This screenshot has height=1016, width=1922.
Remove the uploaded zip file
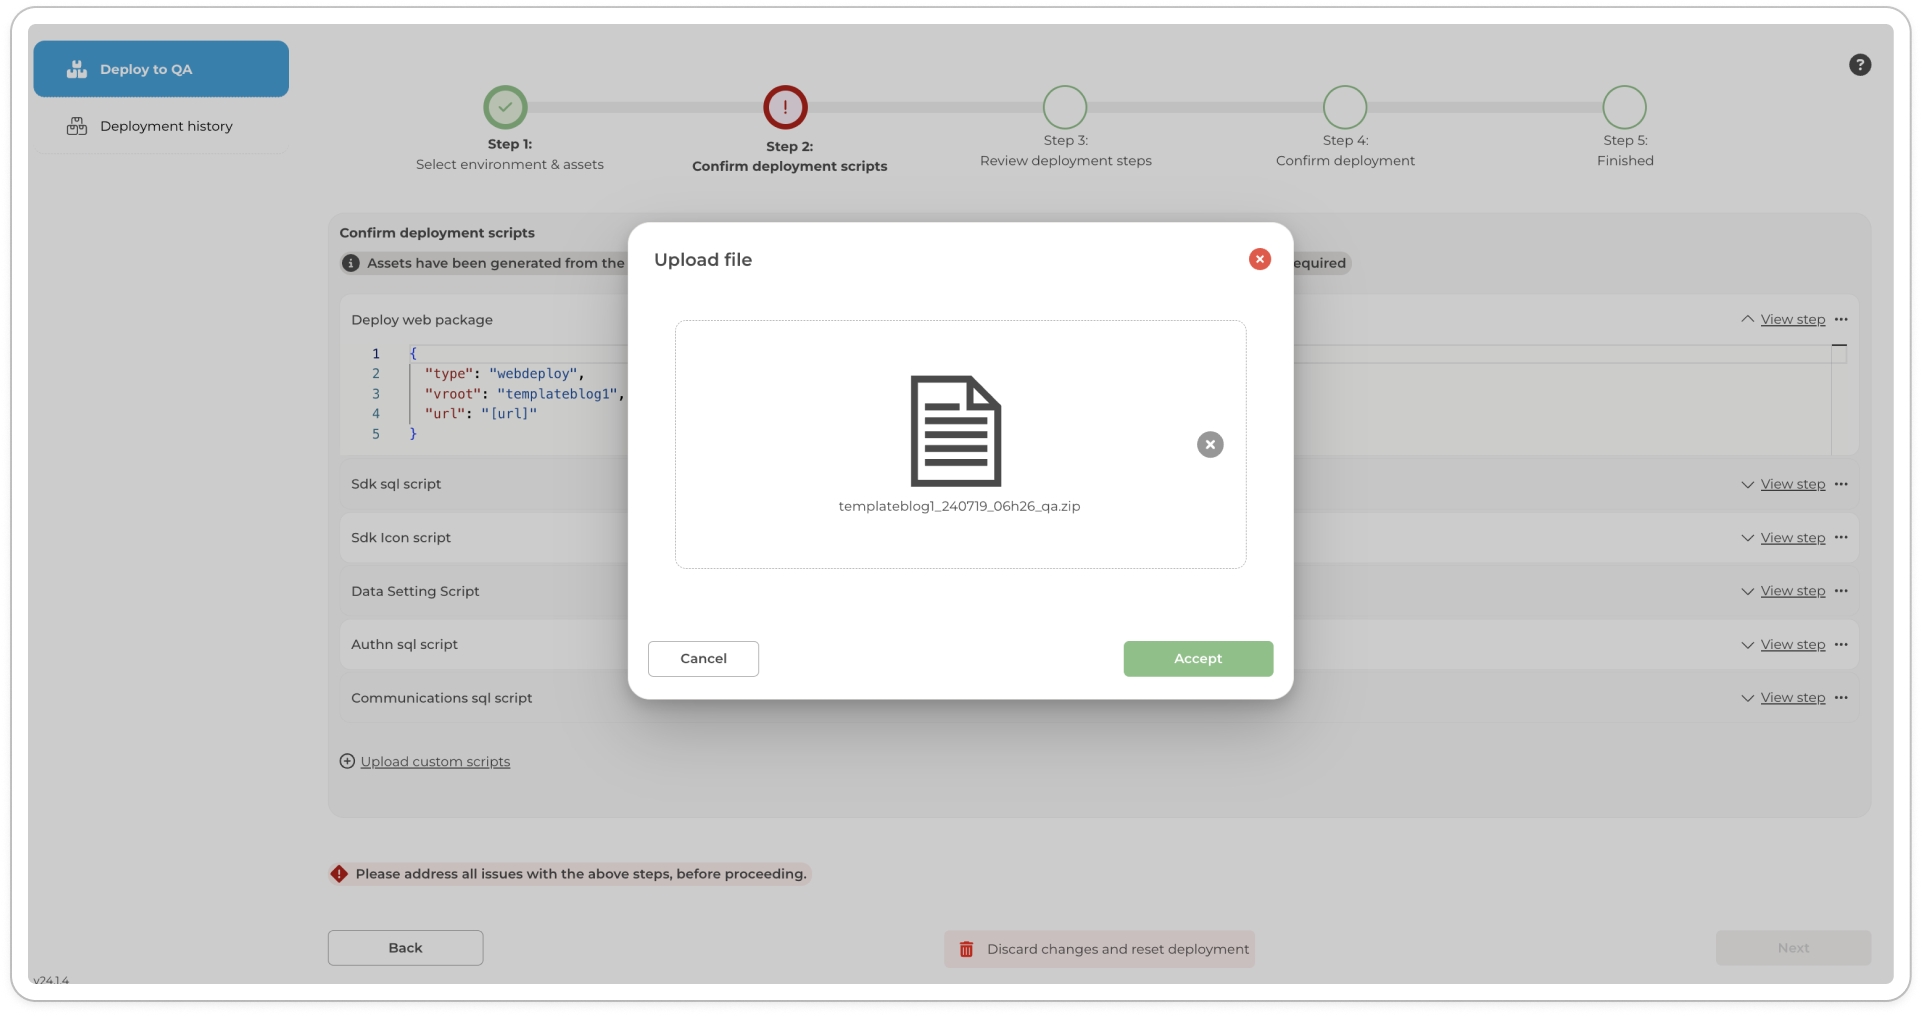[1209, 445]
